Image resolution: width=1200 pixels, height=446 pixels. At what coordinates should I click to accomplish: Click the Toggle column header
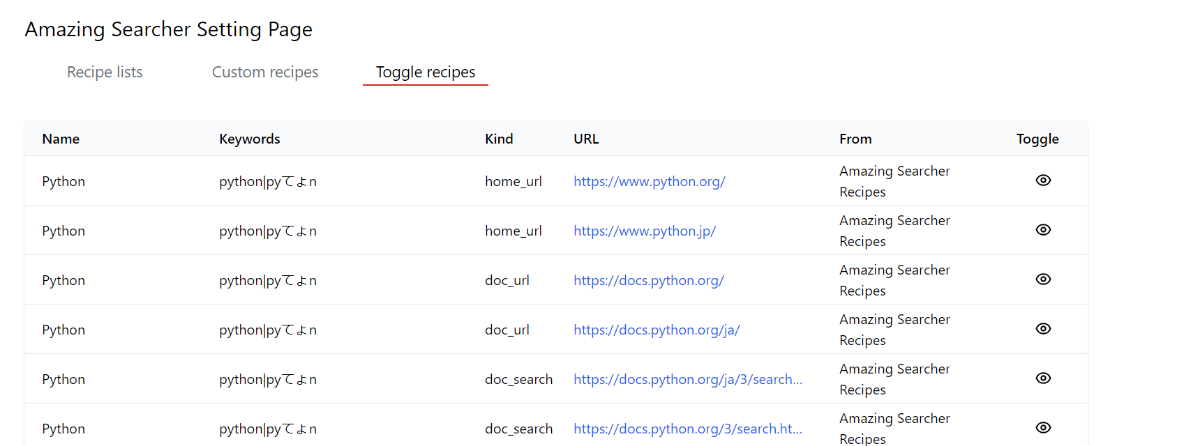tap(1038, 139)
